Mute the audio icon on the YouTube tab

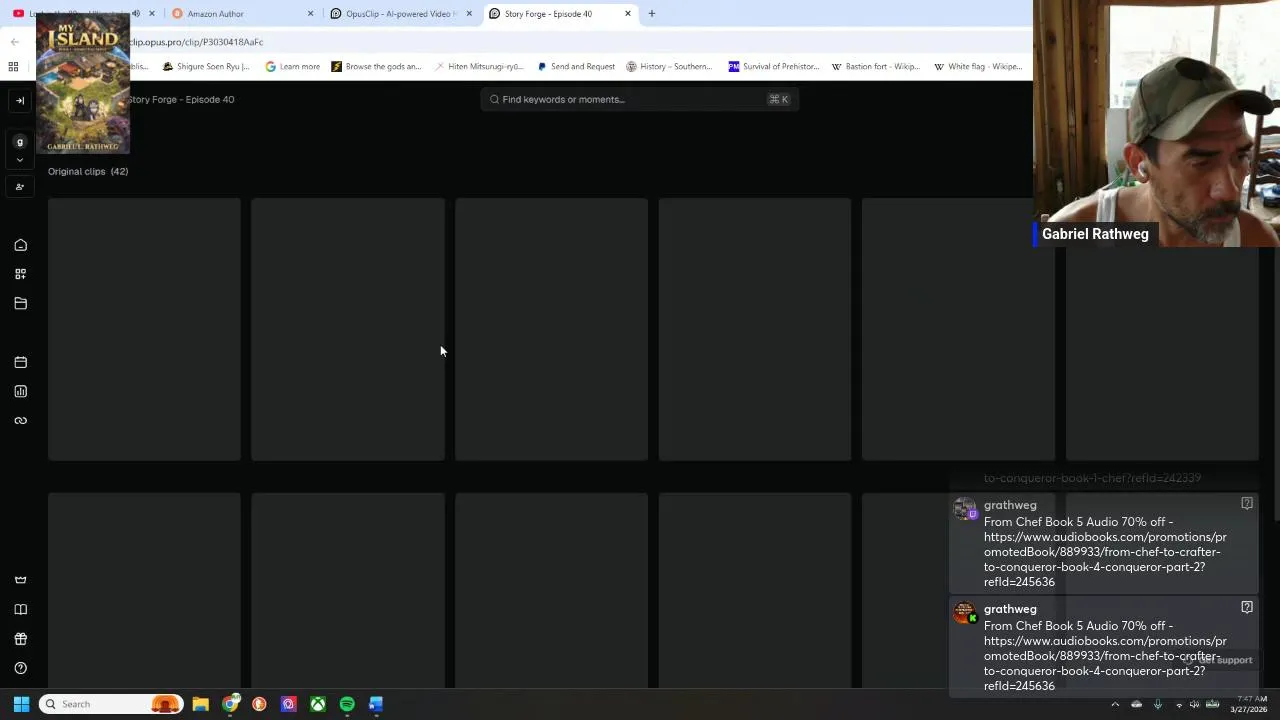(x=136, y=14)
